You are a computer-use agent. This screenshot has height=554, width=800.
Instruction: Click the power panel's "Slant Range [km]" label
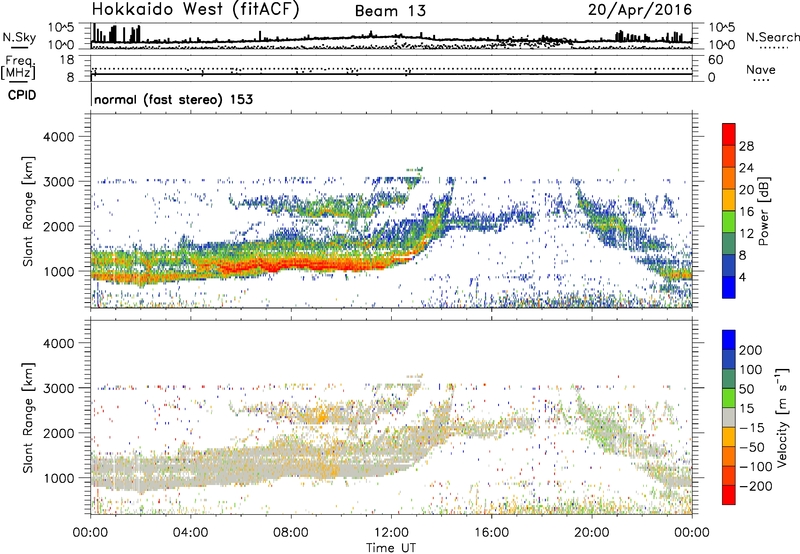[x=28, y=211]
